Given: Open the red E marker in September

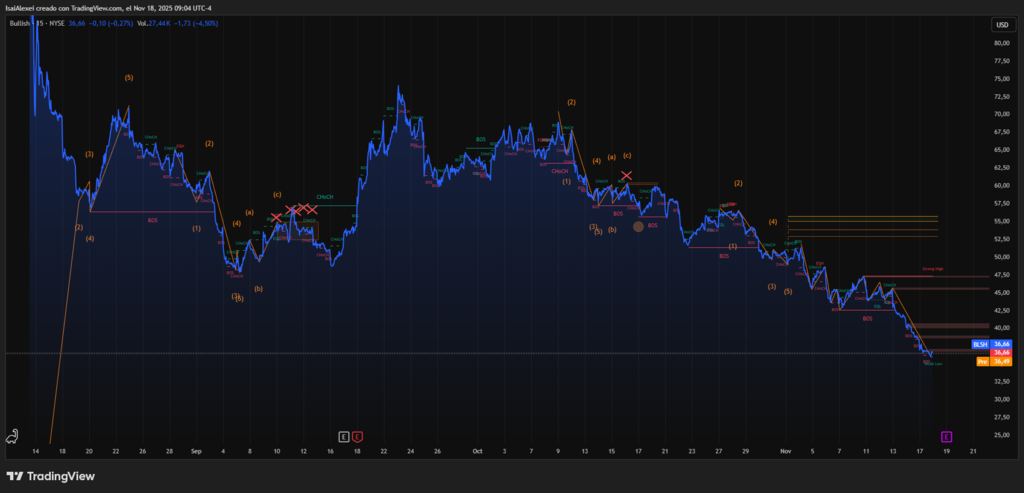Looking at the screenshot, I should click(357, 437).
